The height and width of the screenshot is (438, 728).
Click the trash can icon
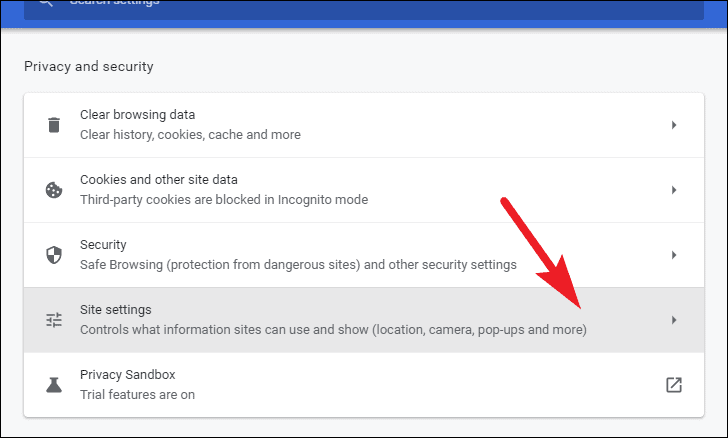(x=54, y=125)
